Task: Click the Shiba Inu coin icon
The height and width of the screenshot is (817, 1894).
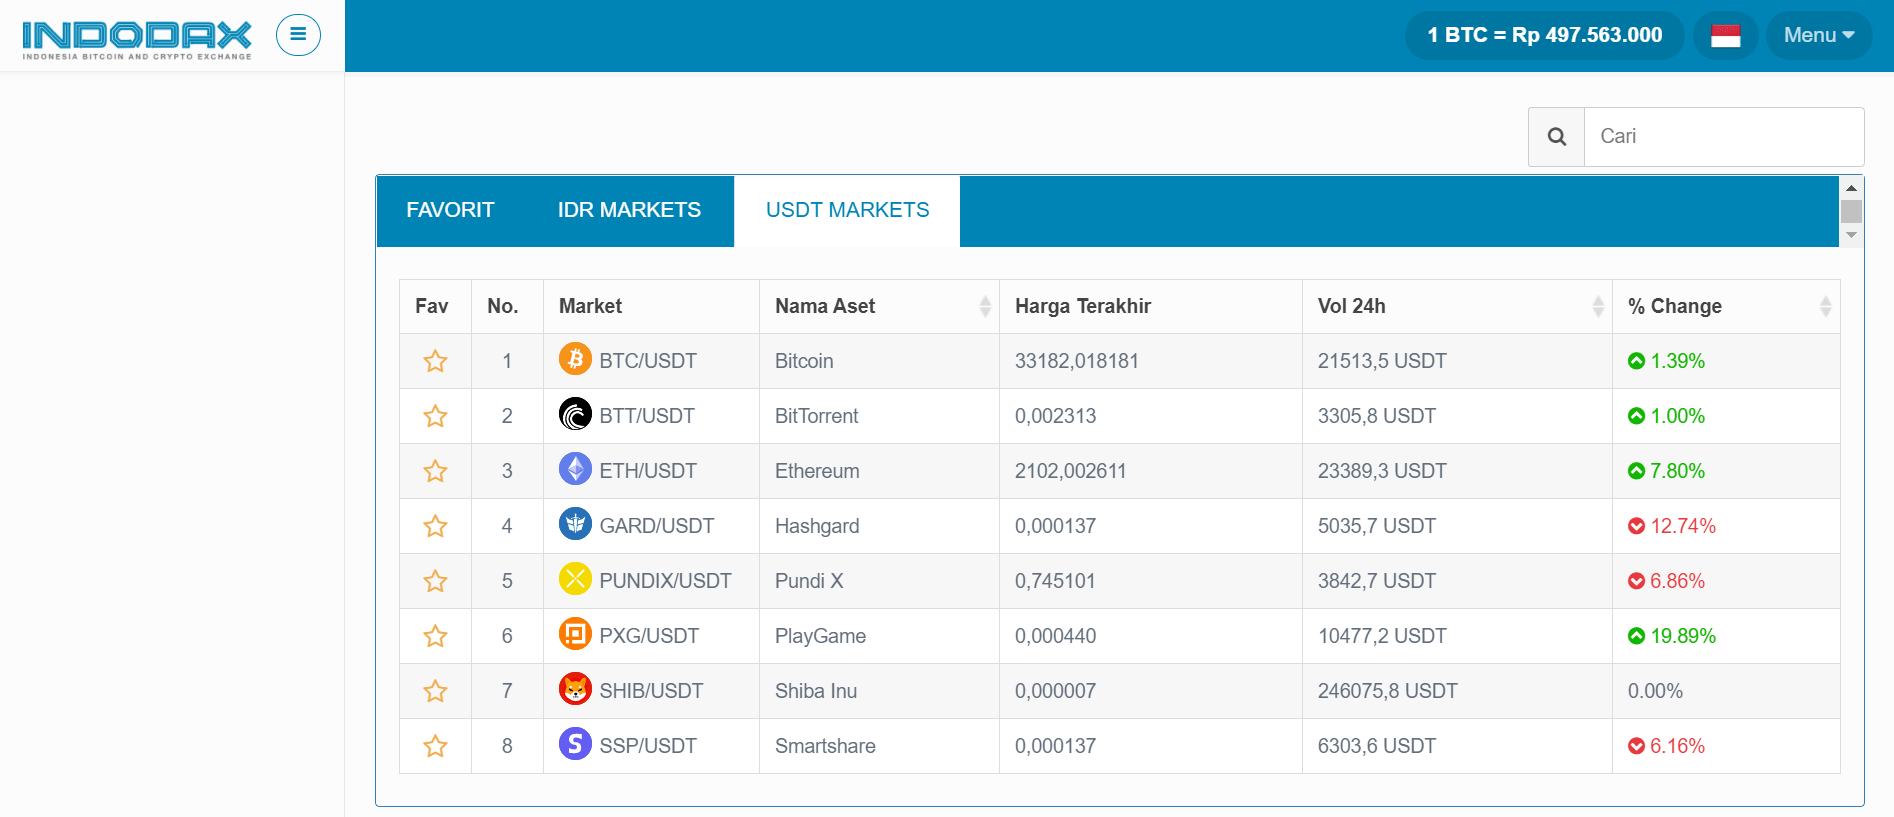Action: pyautogui.click(x=575, y=689)
